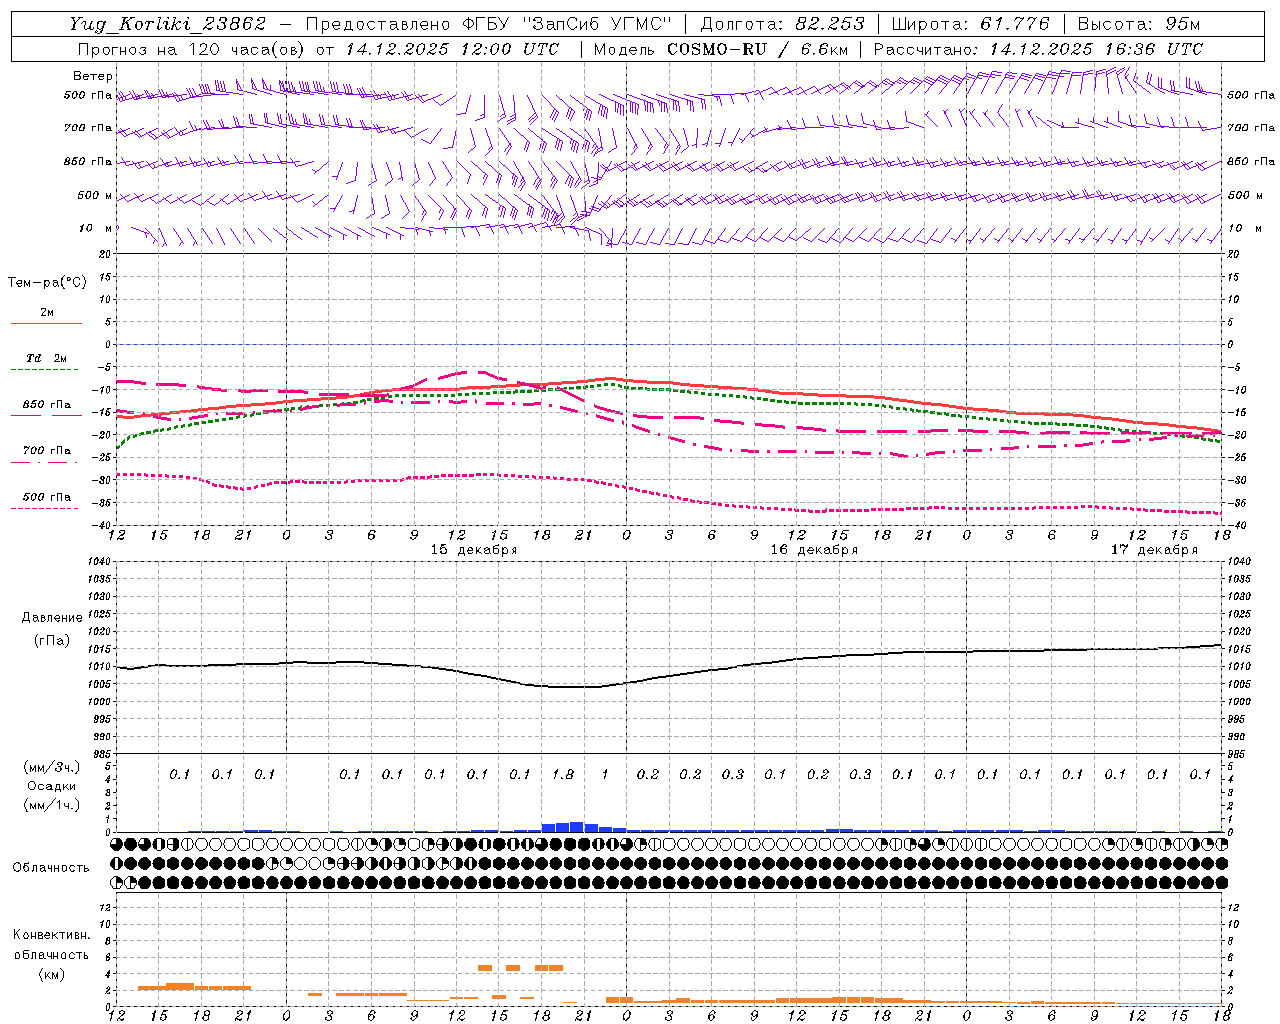Click the 16 декабря date label
Viewport: 1280px width, 1024px height.
tap(814, 550)
